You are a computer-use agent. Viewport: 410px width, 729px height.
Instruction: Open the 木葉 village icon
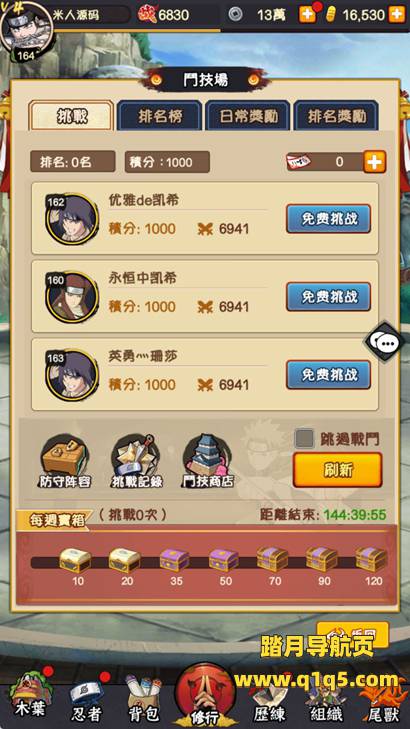point(29,698)
